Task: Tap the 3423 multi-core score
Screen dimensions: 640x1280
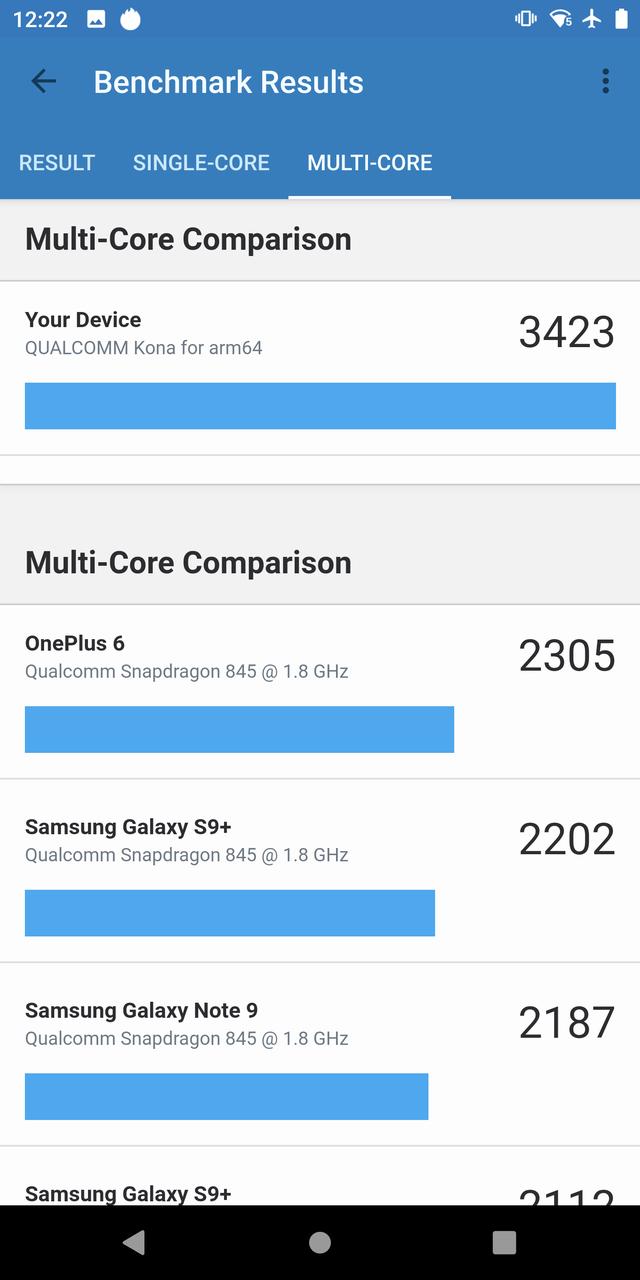Action: [566, 332]
